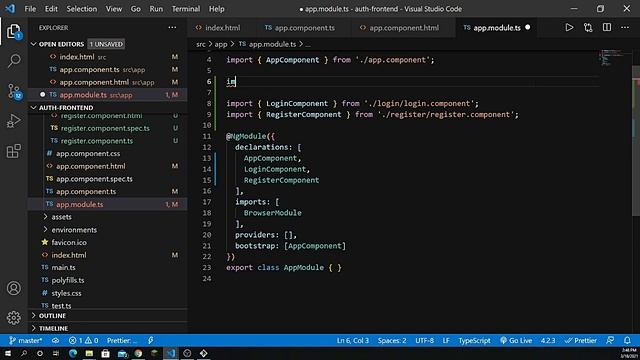Click the Synchronize Changes cloud icon

(x=56, y=340)
